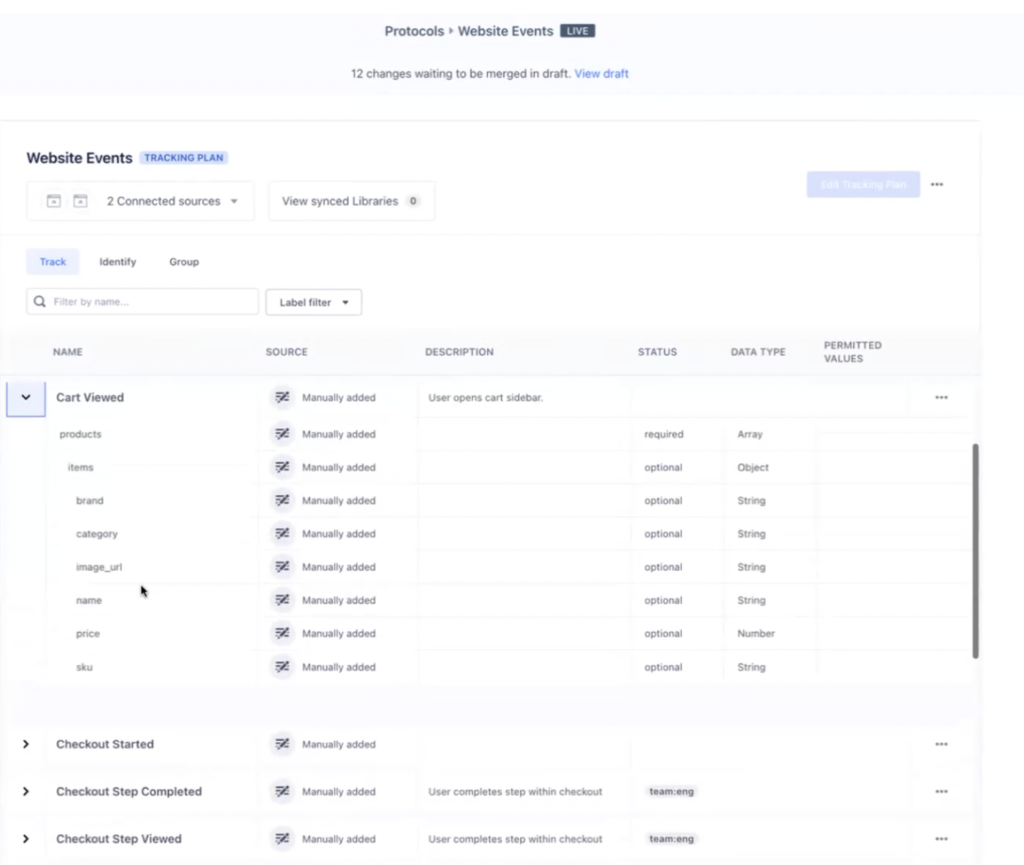Open the Label filter dropdown
The height and width of the screenshot is (865, 1024).
coord(313,301)
